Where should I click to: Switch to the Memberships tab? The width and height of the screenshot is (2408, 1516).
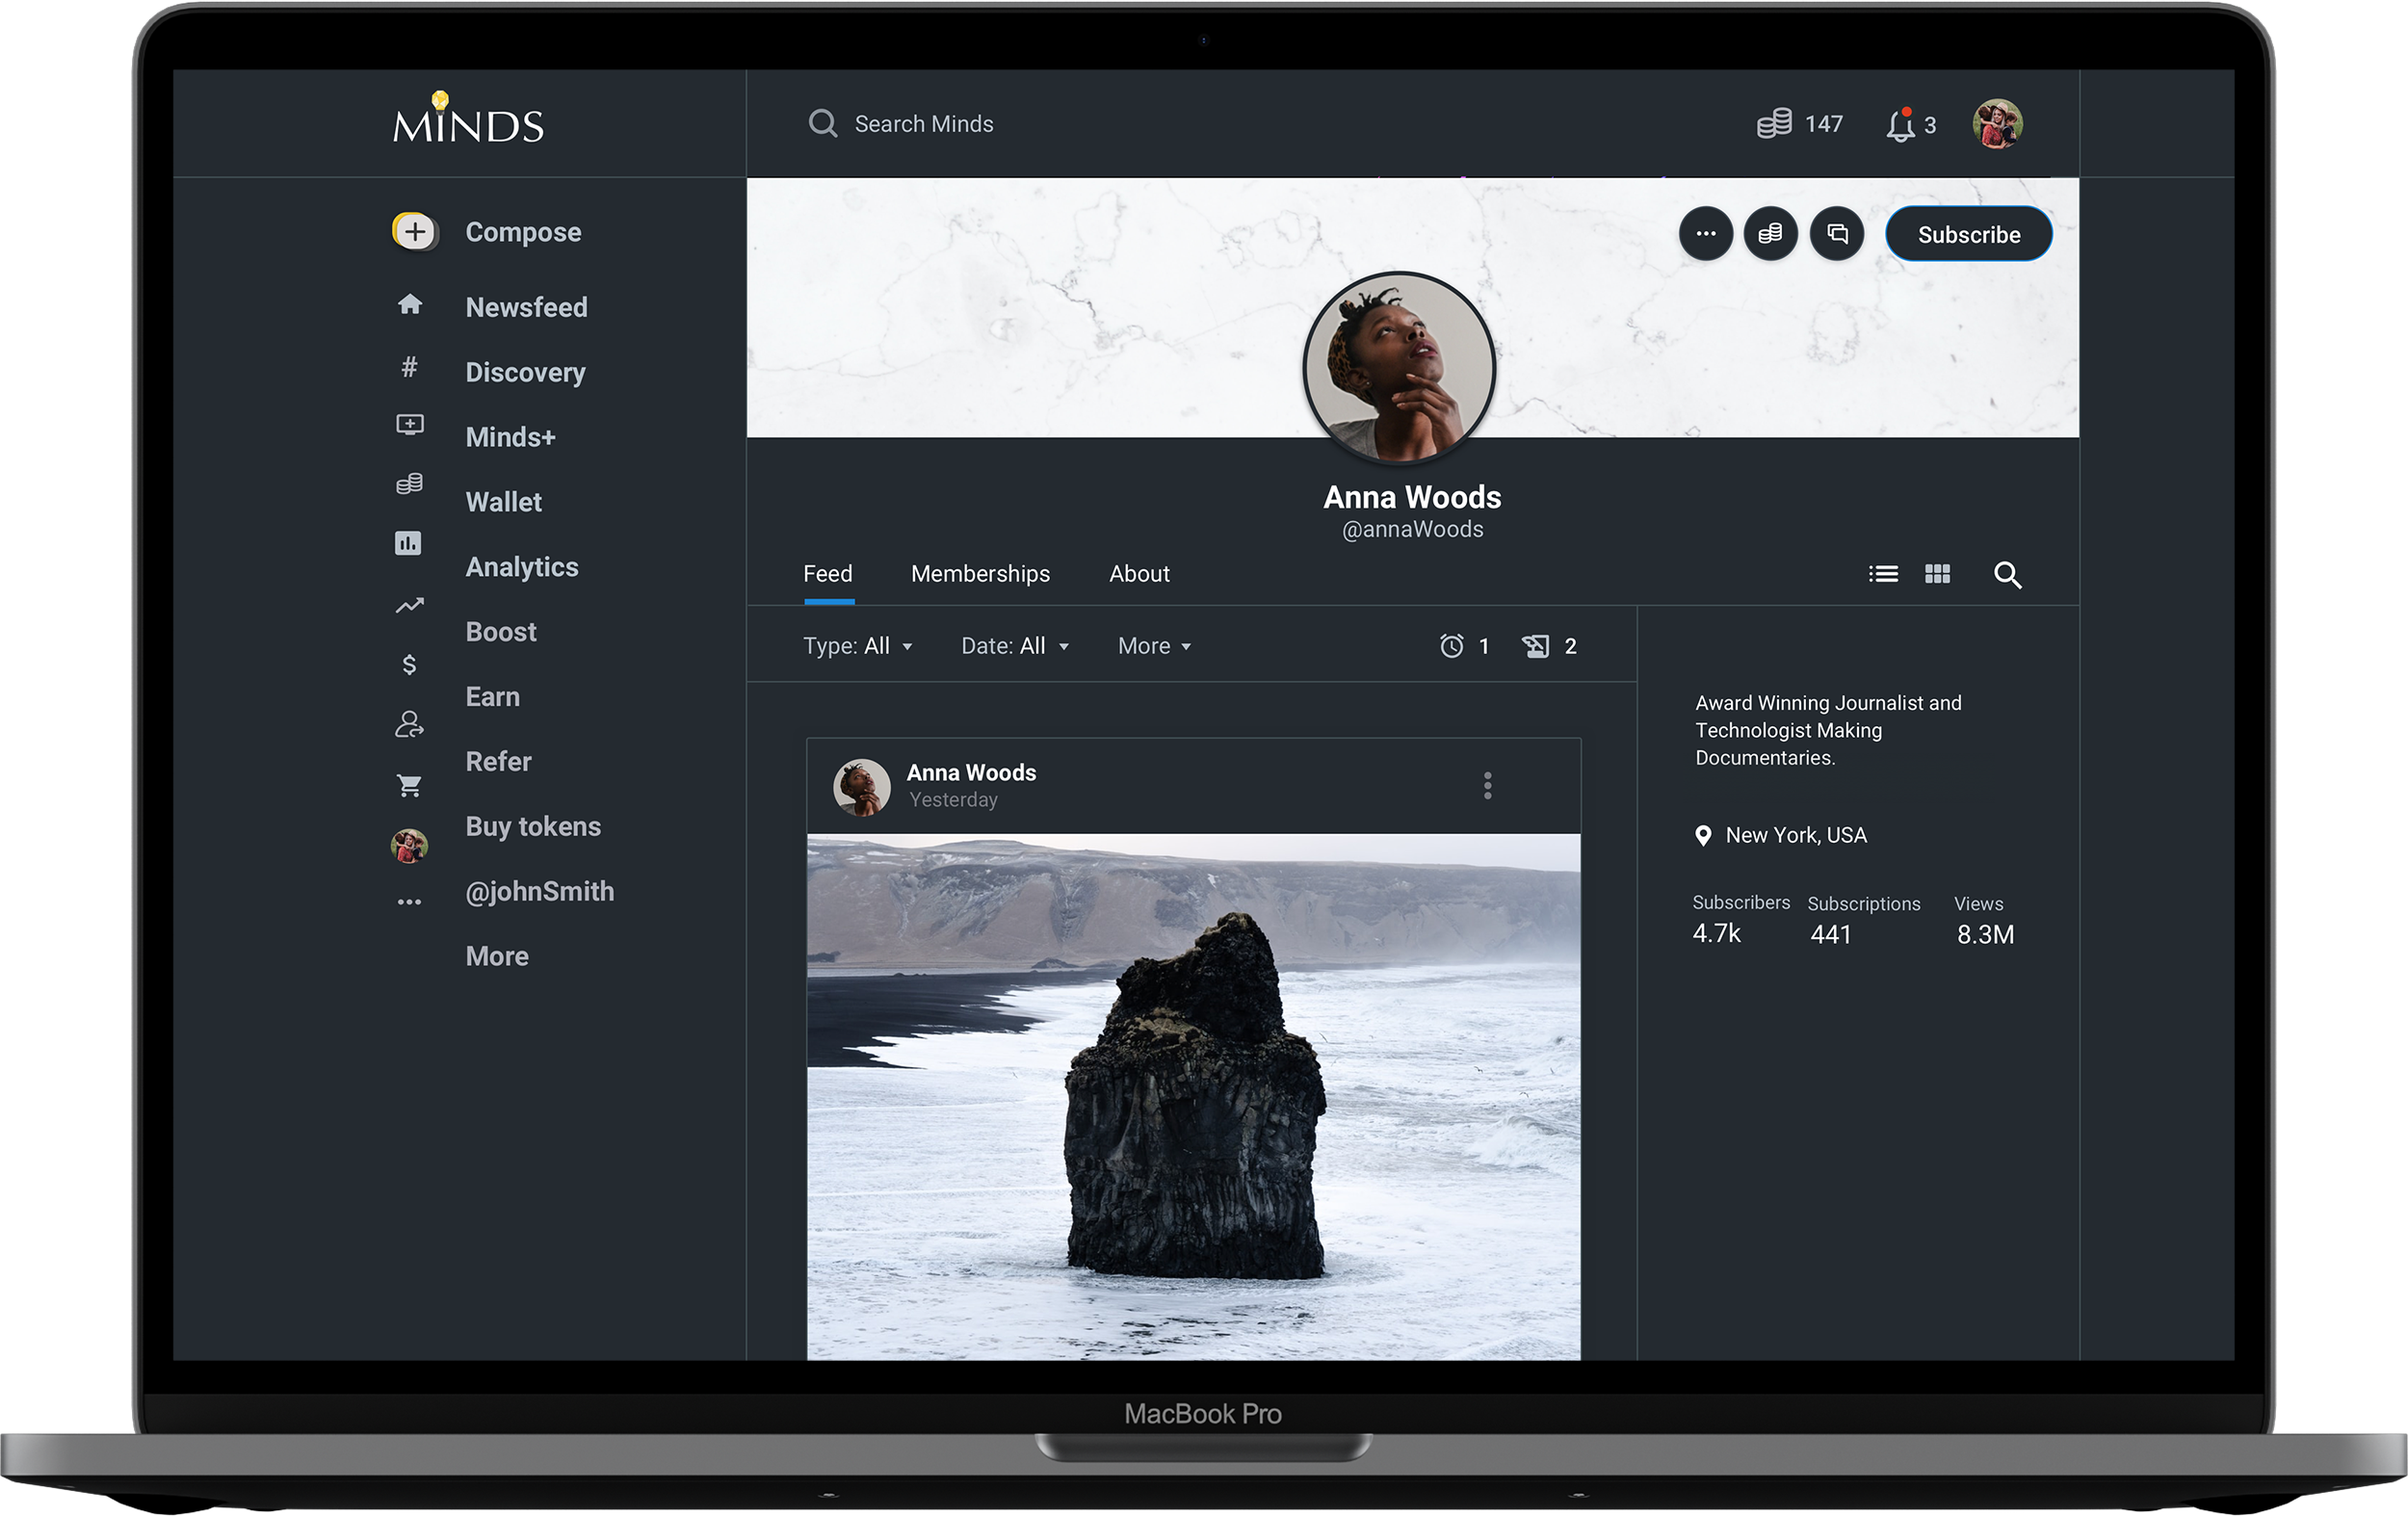pos(980,574)
